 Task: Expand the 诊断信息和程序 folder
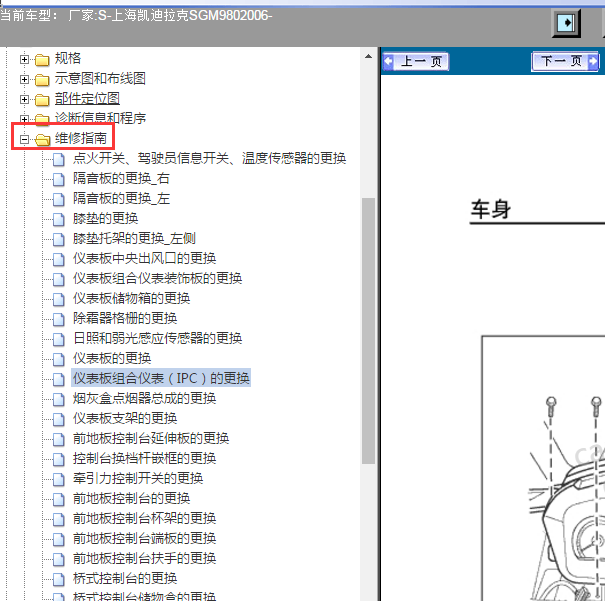(x=24, y=119)
